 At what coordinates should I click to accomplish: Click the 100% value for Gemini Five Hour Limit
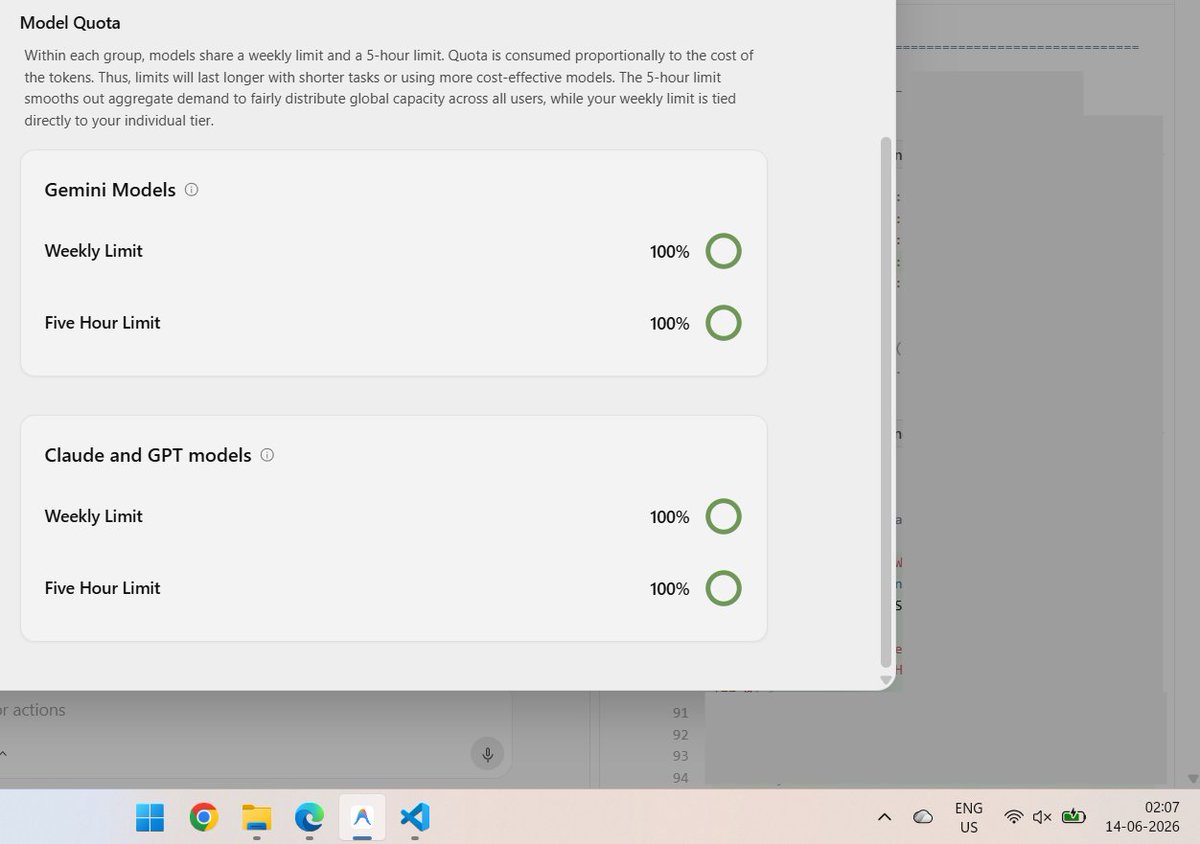[670, 324]
